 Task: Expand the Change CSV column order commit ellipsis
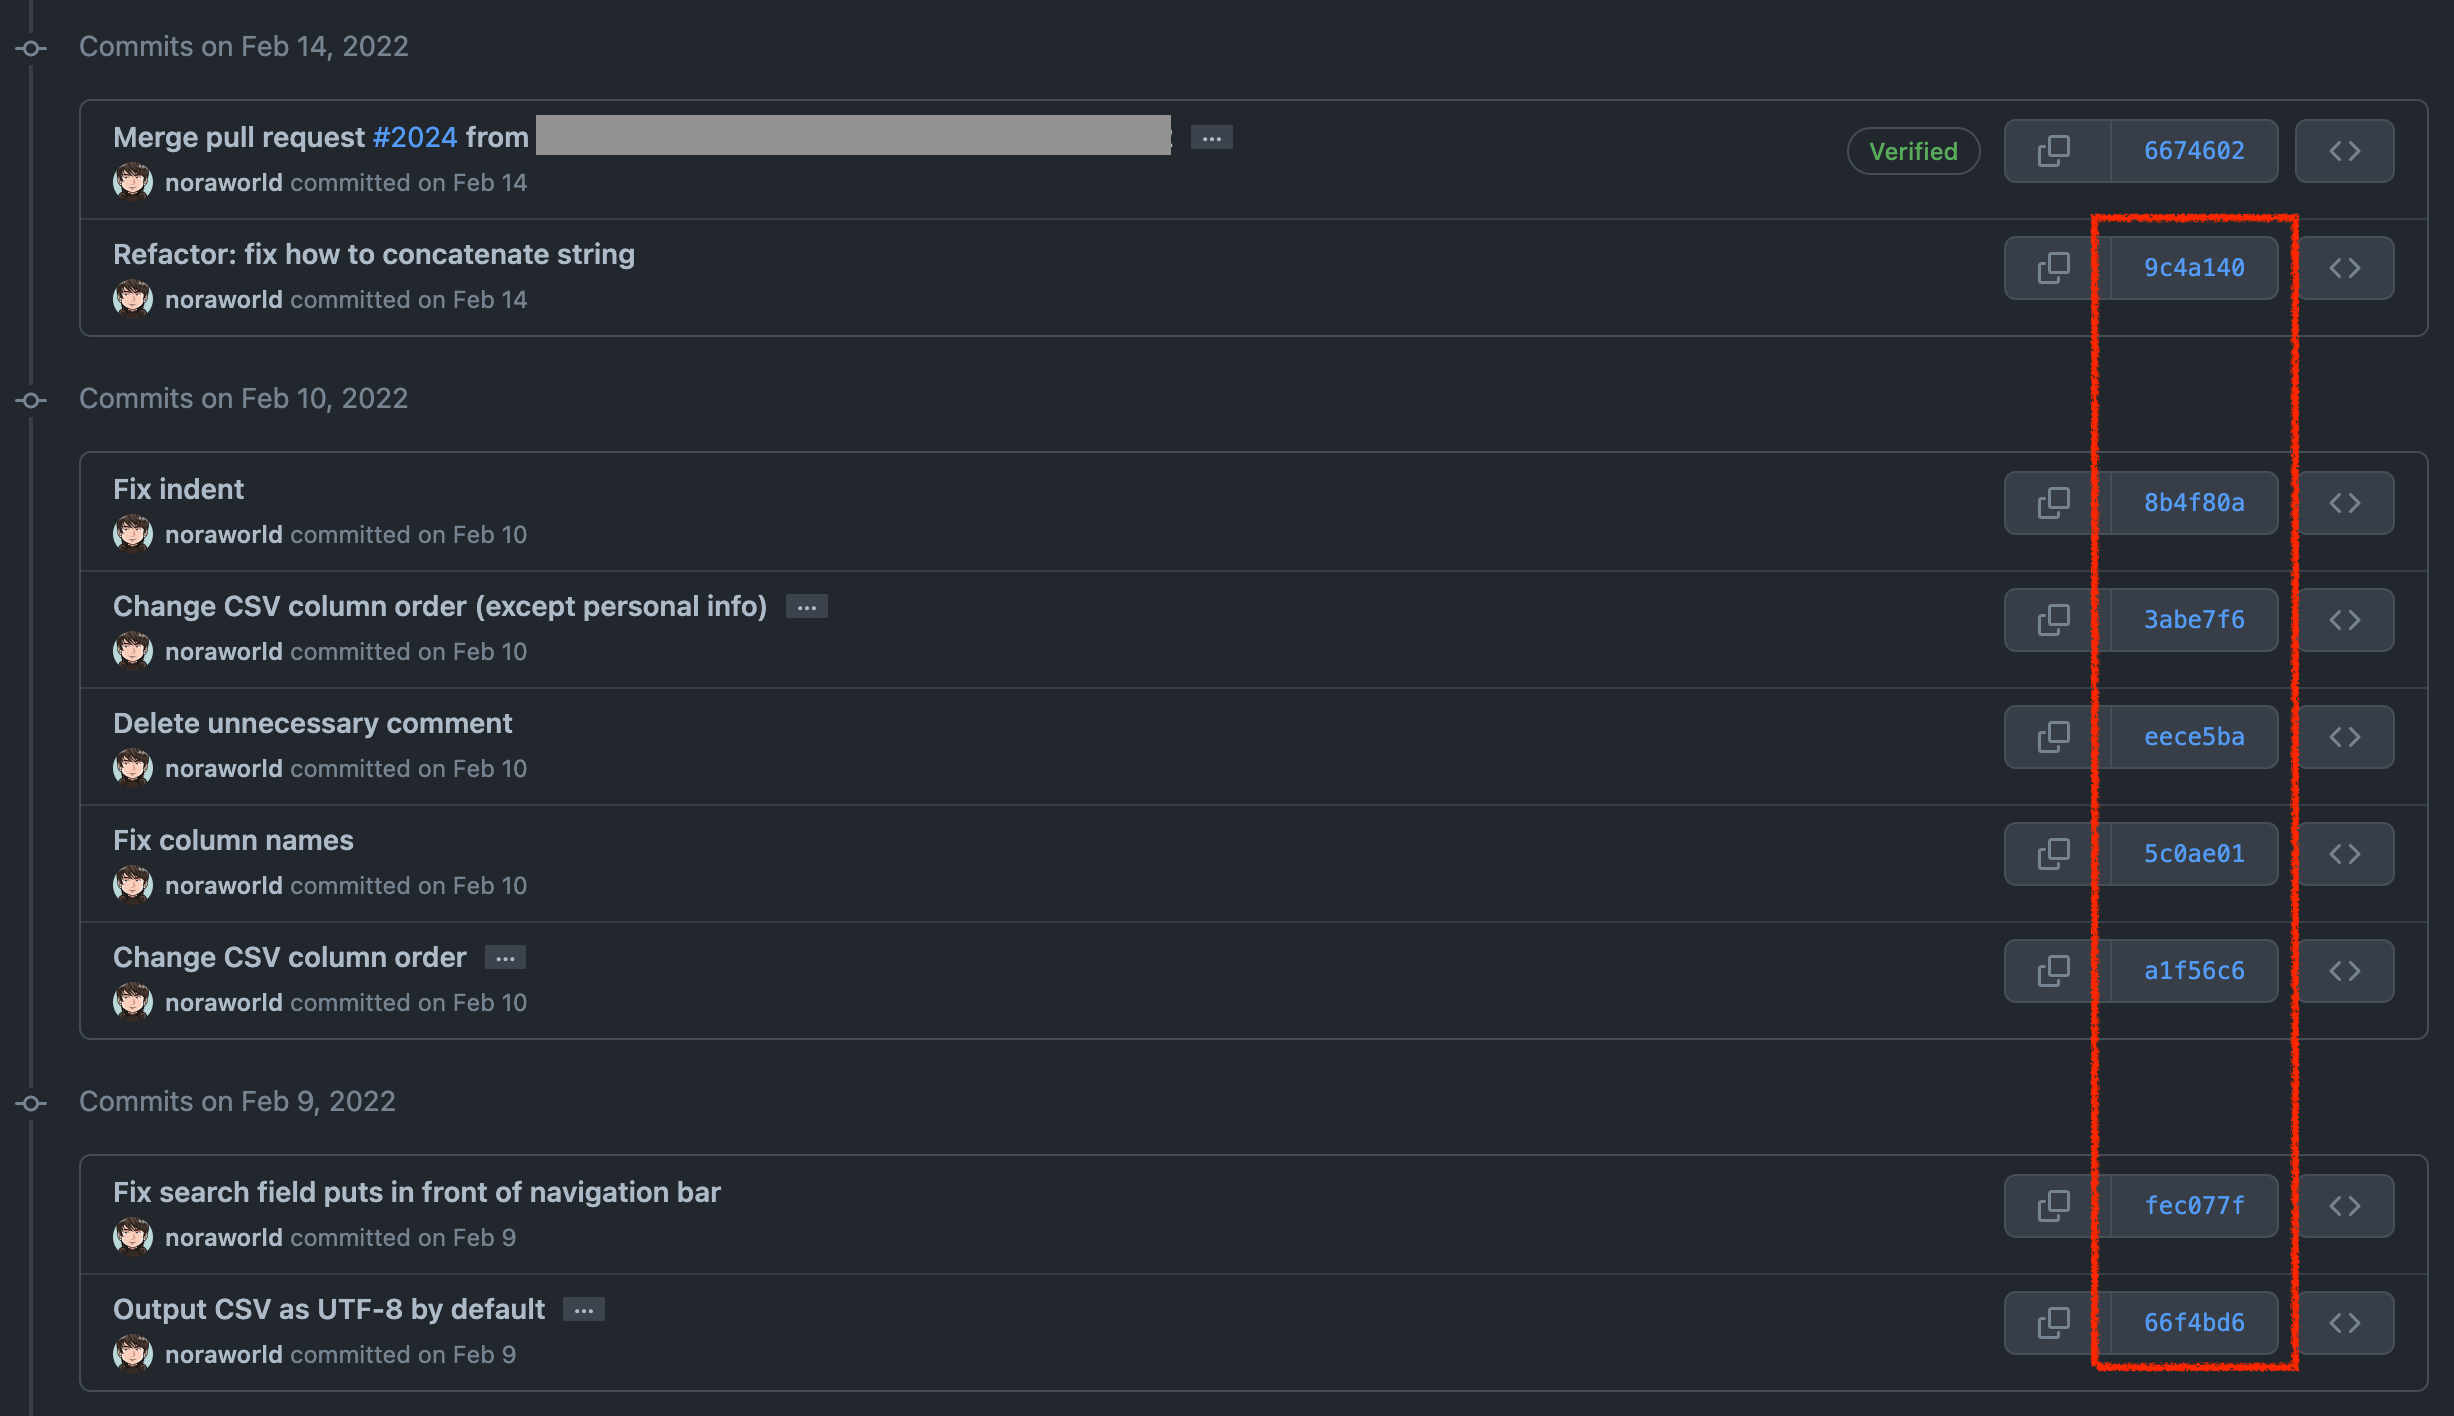(x=505, y=958)
